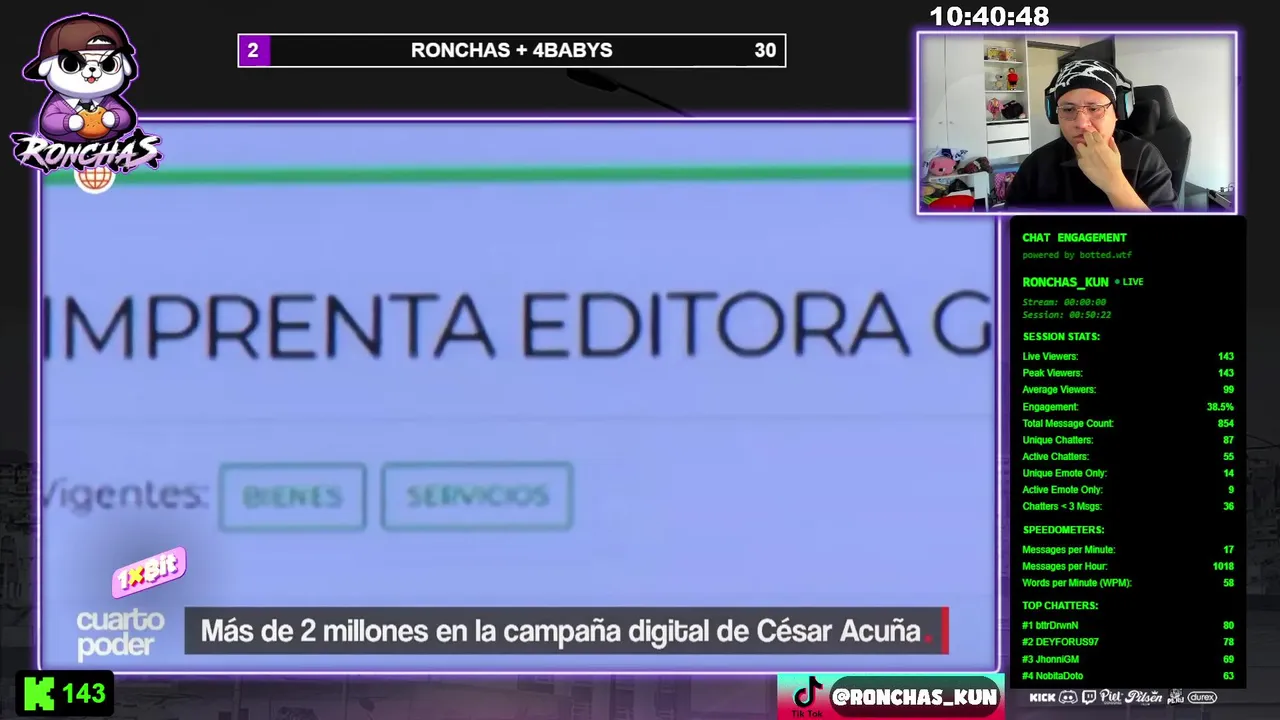The height and width of the screenshot is (720, 1280).
Task: Click the cuarto poder program logo
Action: 120,634
